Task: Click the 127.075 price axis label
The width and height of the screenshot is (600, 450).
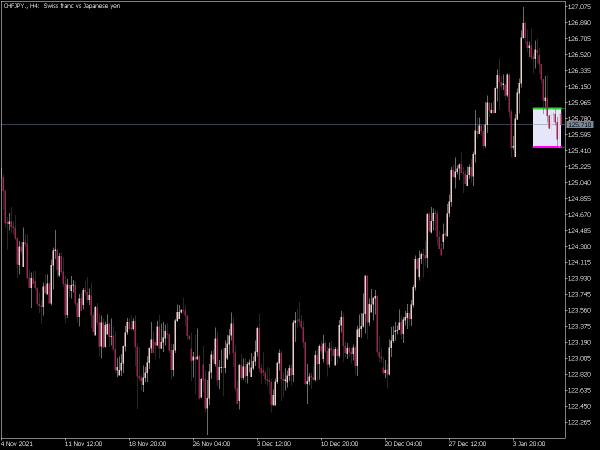Action: [x=579, y=7]
